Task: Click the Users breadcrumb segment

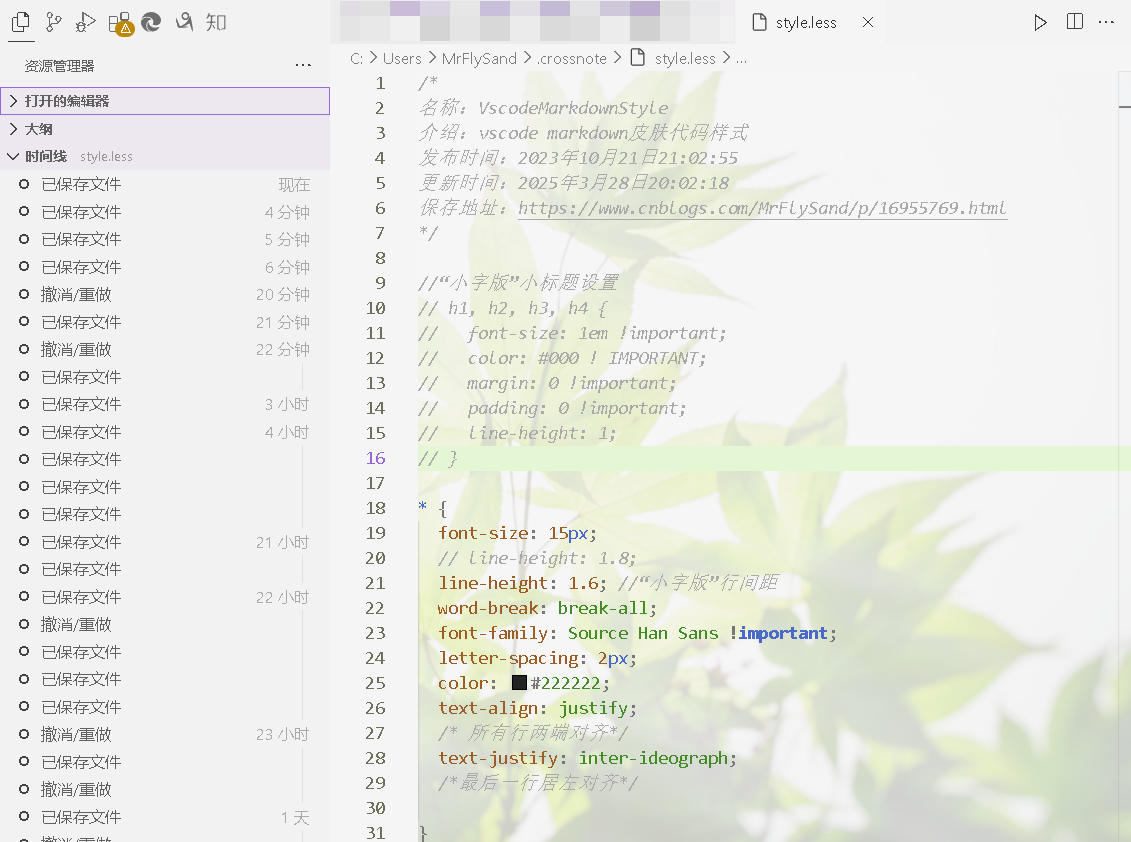Action: pos(402,58)
